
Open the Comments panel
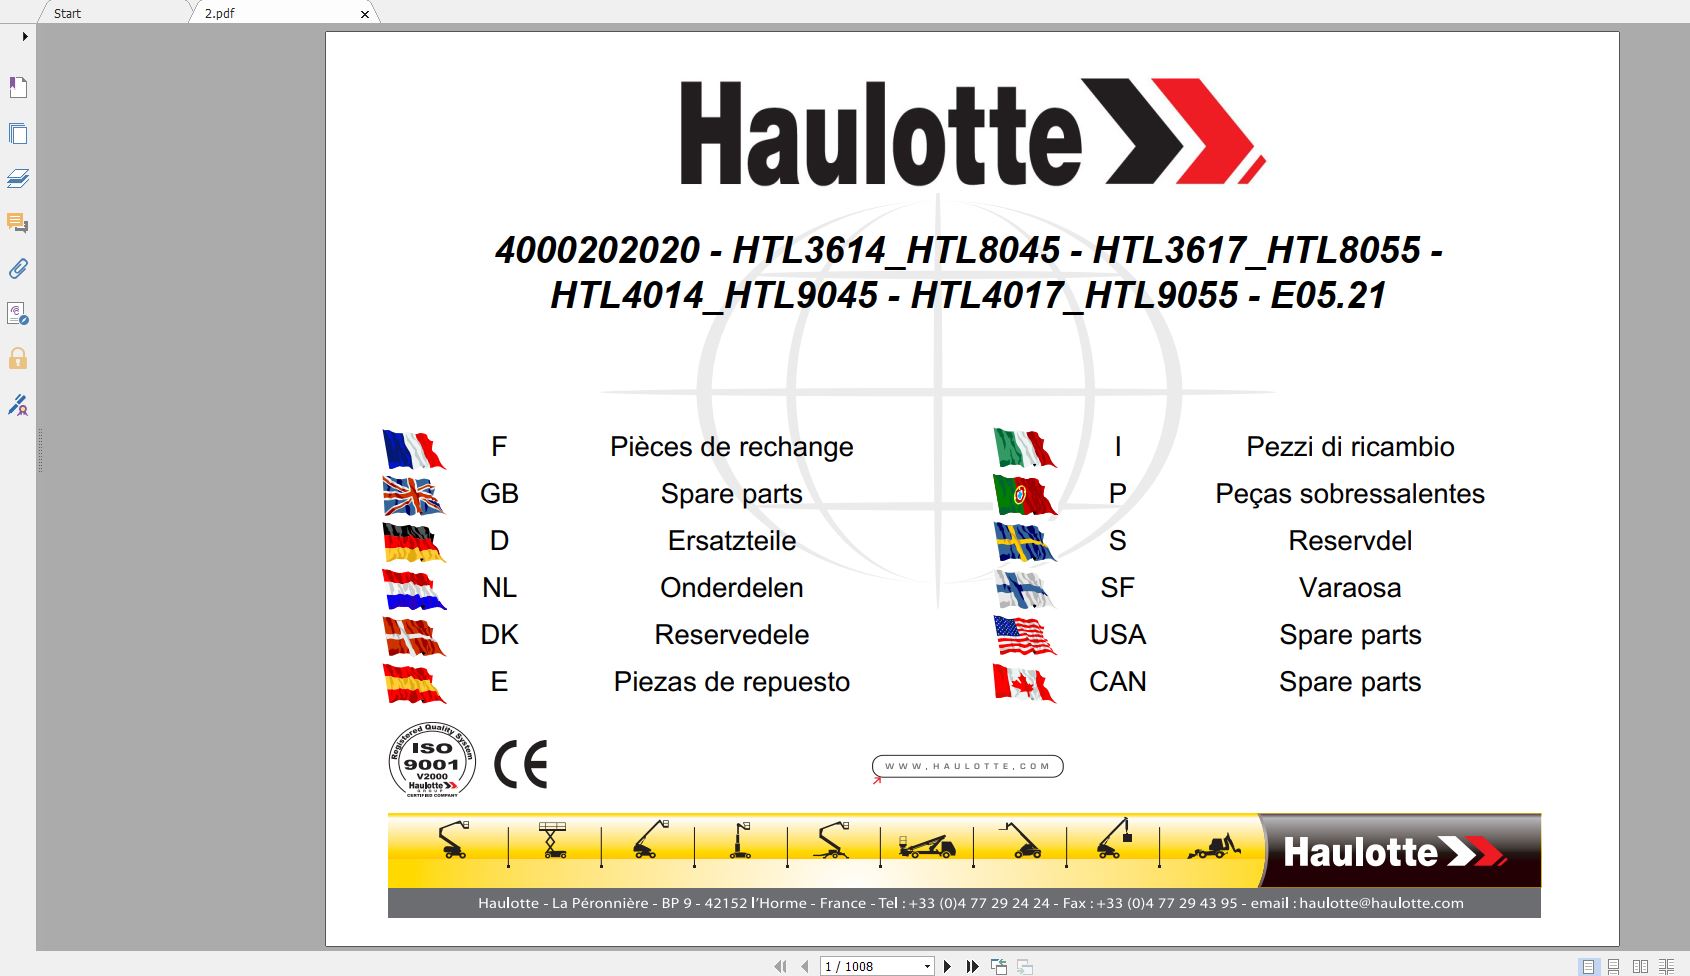pyautogui.click(x=18, y=223)
